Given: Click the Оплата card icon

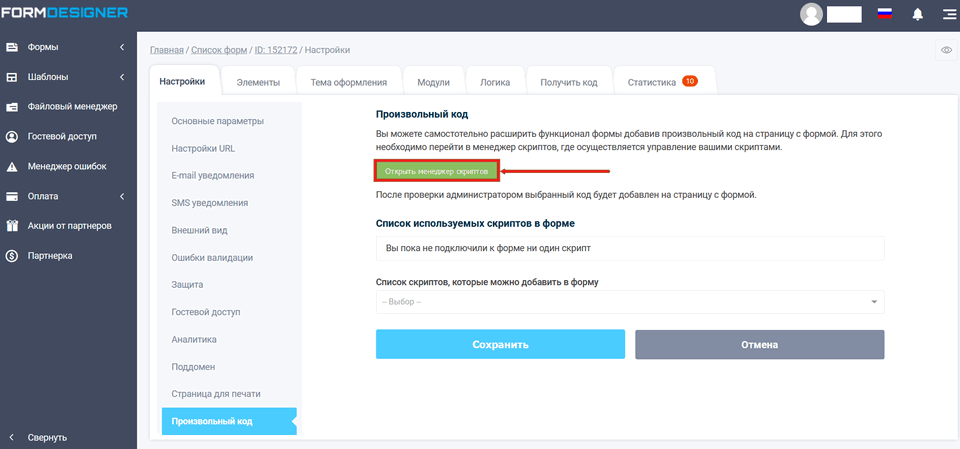Looking at the screenshot, I should tap(12, 197).
